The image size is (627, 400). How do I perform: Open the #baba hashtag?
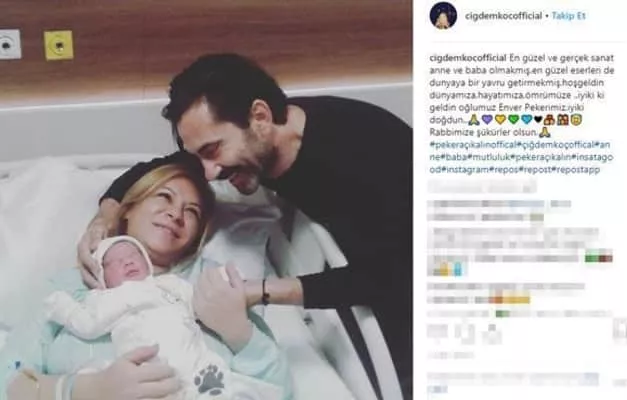(453, 157)
